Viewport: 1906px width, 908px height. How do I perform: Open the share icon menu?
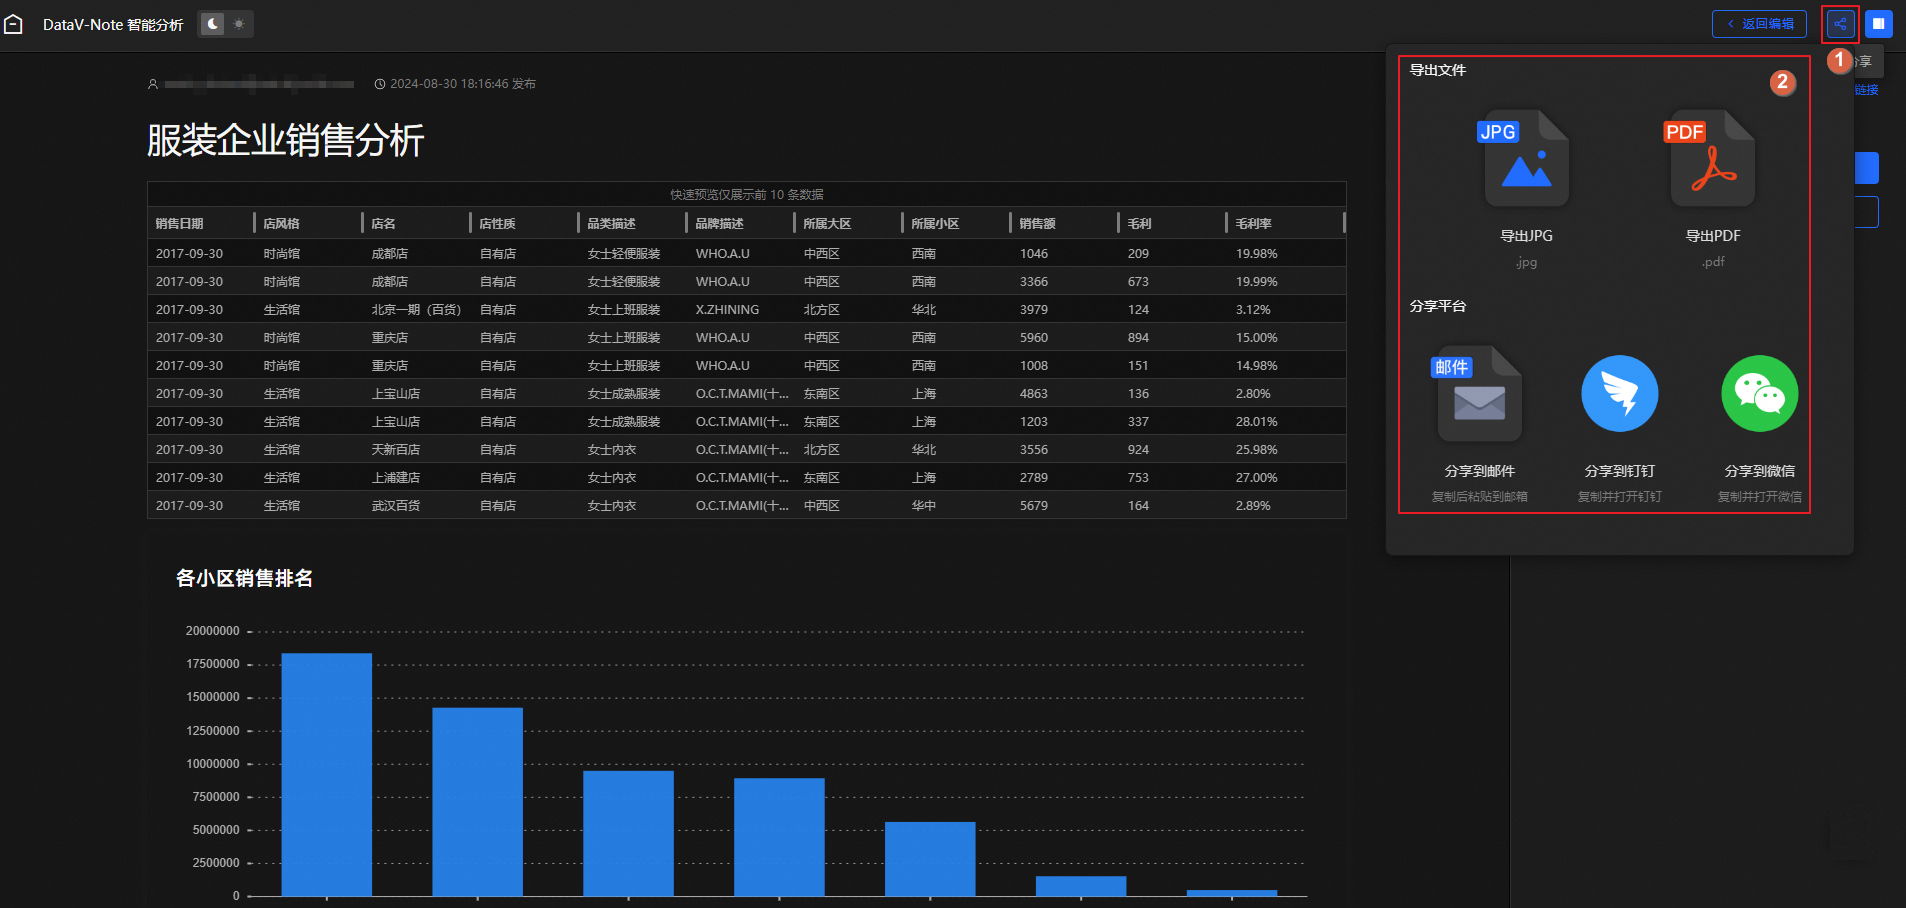tap(1840, 24)
